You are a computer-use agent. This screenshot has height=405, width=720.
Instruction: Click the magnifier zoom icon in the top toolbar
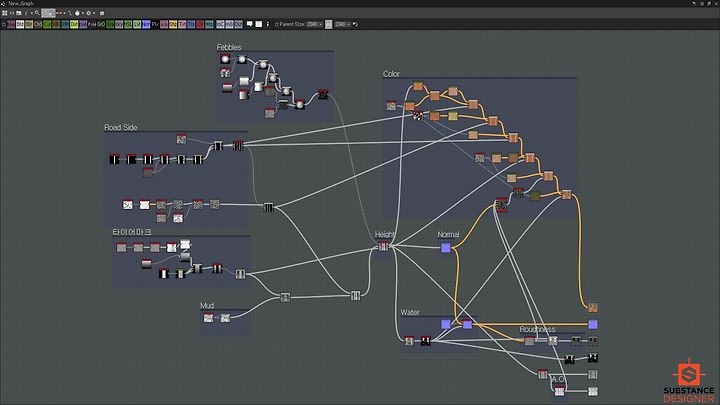37,13
